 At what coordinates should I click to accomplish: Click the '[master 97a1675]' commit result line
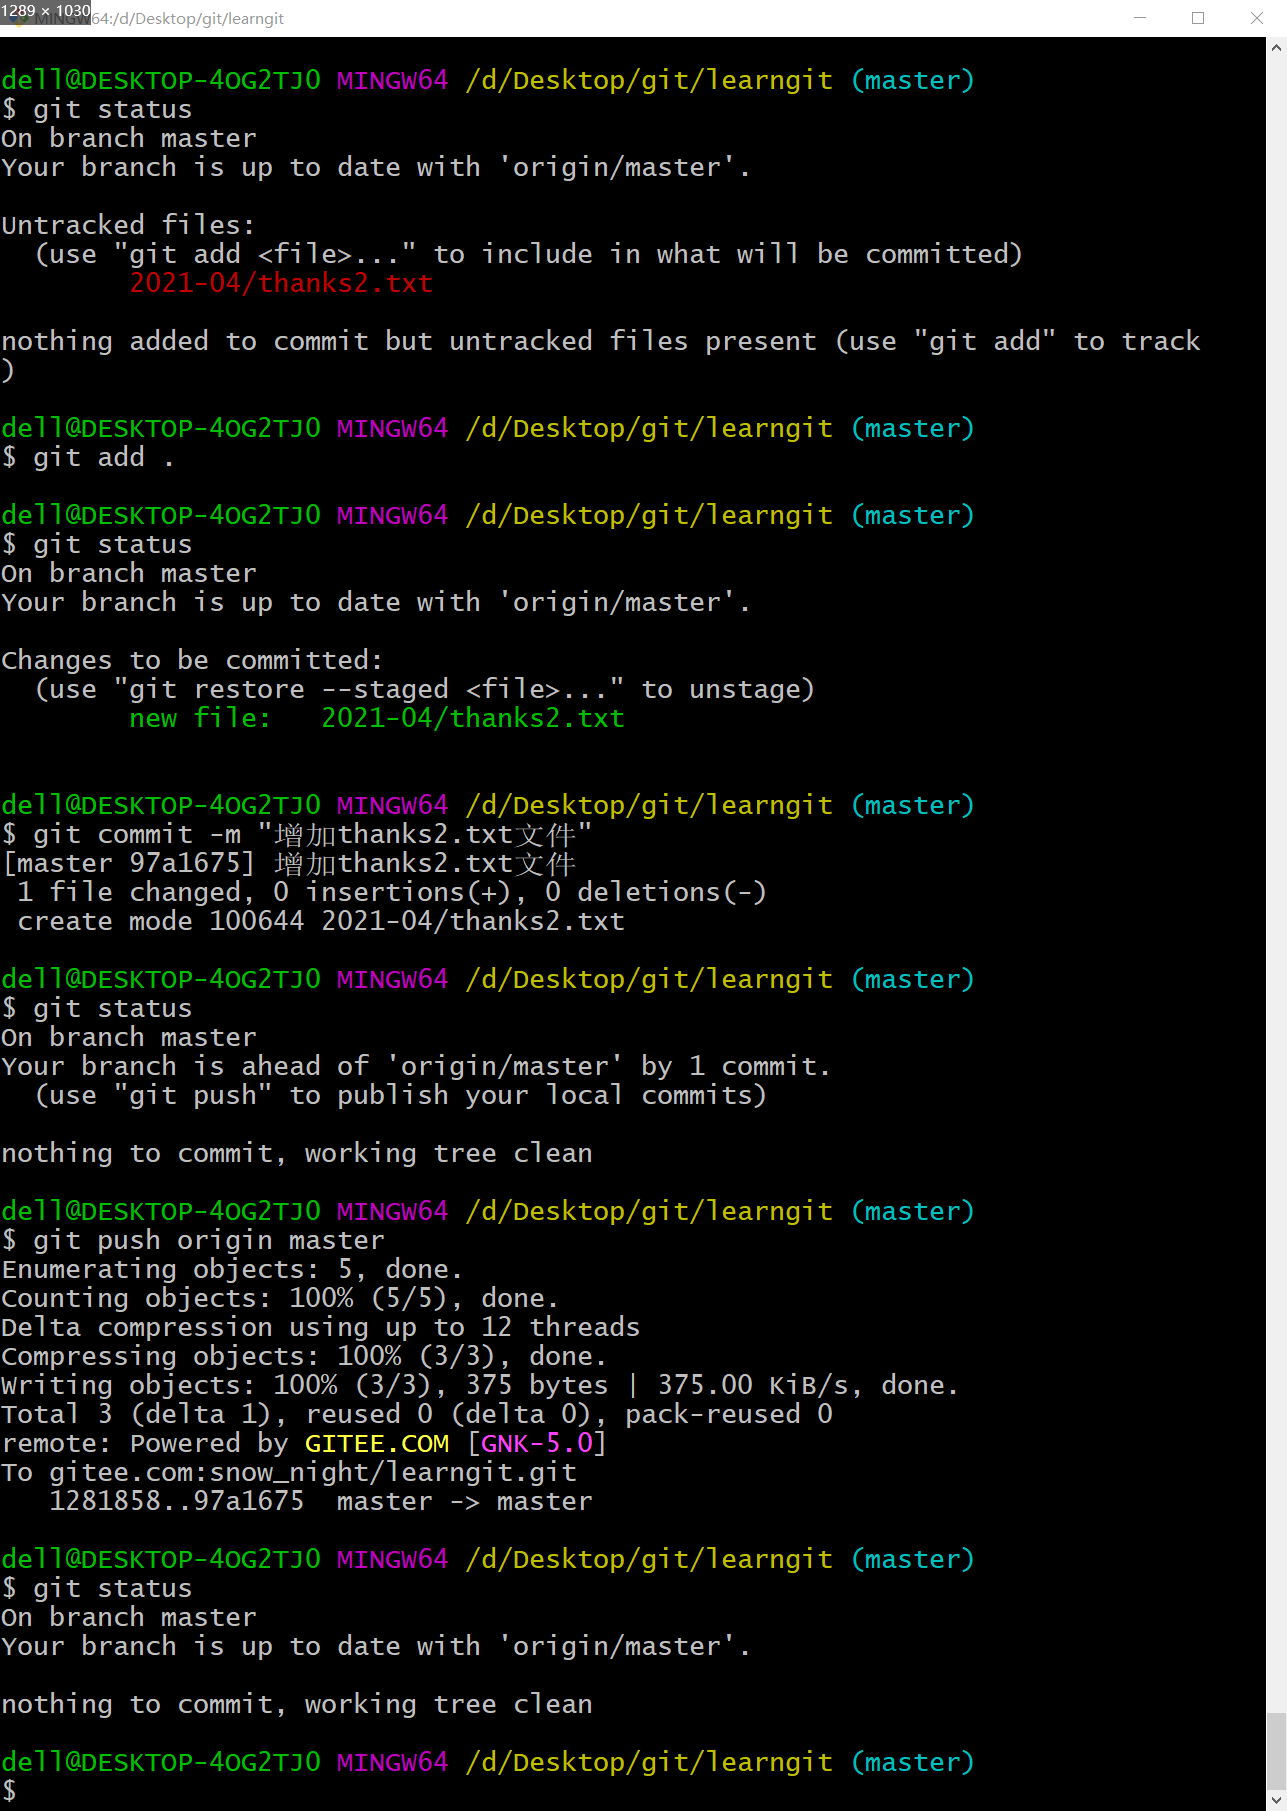[289, 863]
